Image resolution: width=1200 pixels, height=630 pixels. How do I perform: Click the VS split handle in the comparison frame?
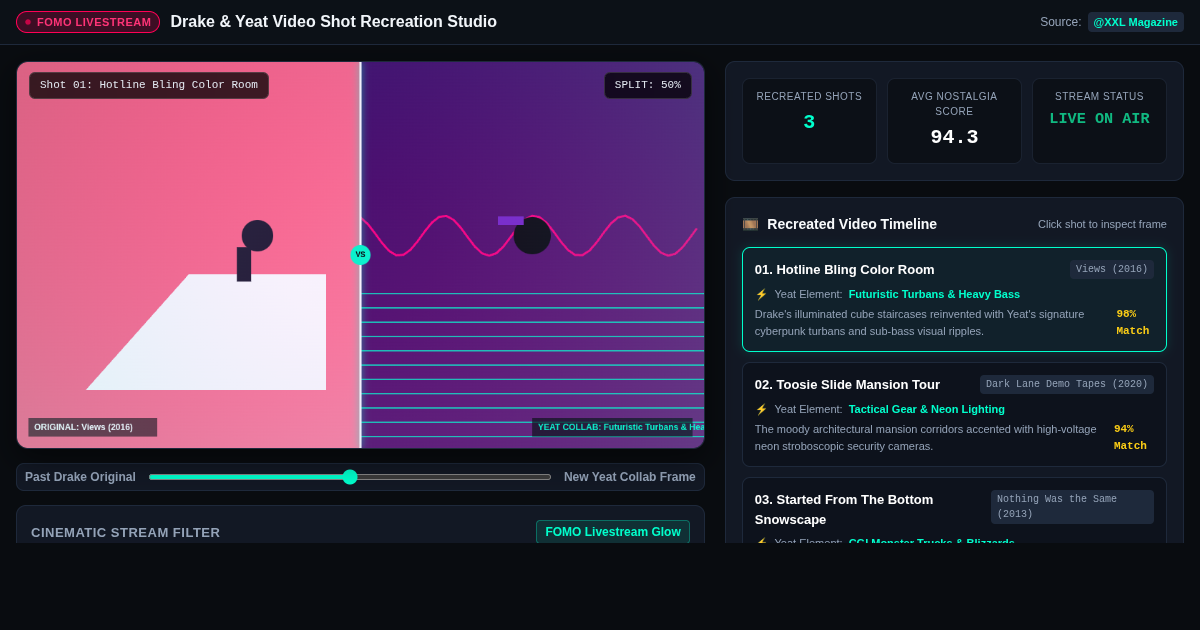(360, 255)
